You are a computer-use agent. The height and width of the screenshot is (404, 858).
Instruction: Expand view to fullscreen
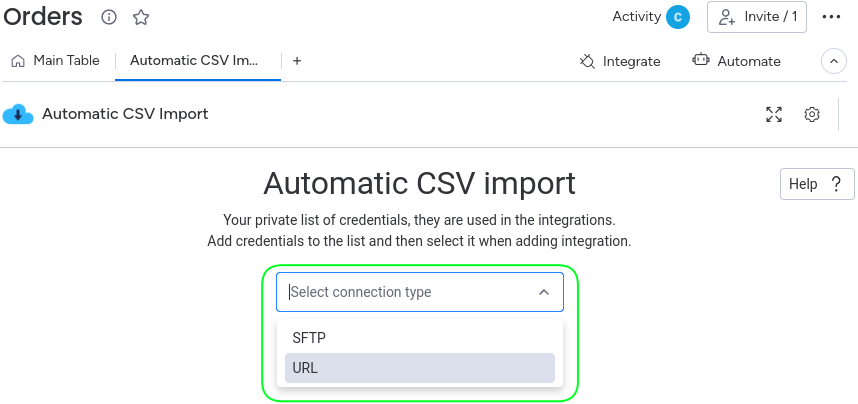pos(774,114)
